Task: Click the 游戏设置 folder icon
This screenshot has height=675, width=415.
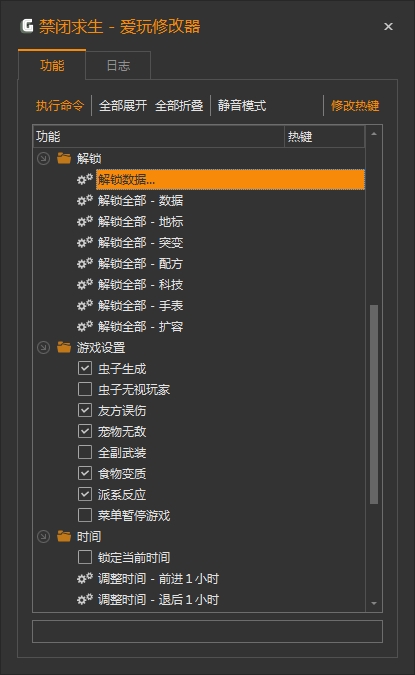Action: (64, 347)
